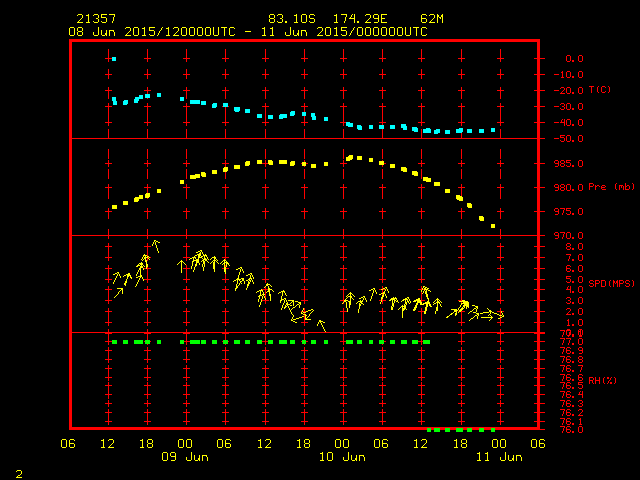640x480 pixels.
Task: Select the latitude value 83.10S
Action: 292,19
